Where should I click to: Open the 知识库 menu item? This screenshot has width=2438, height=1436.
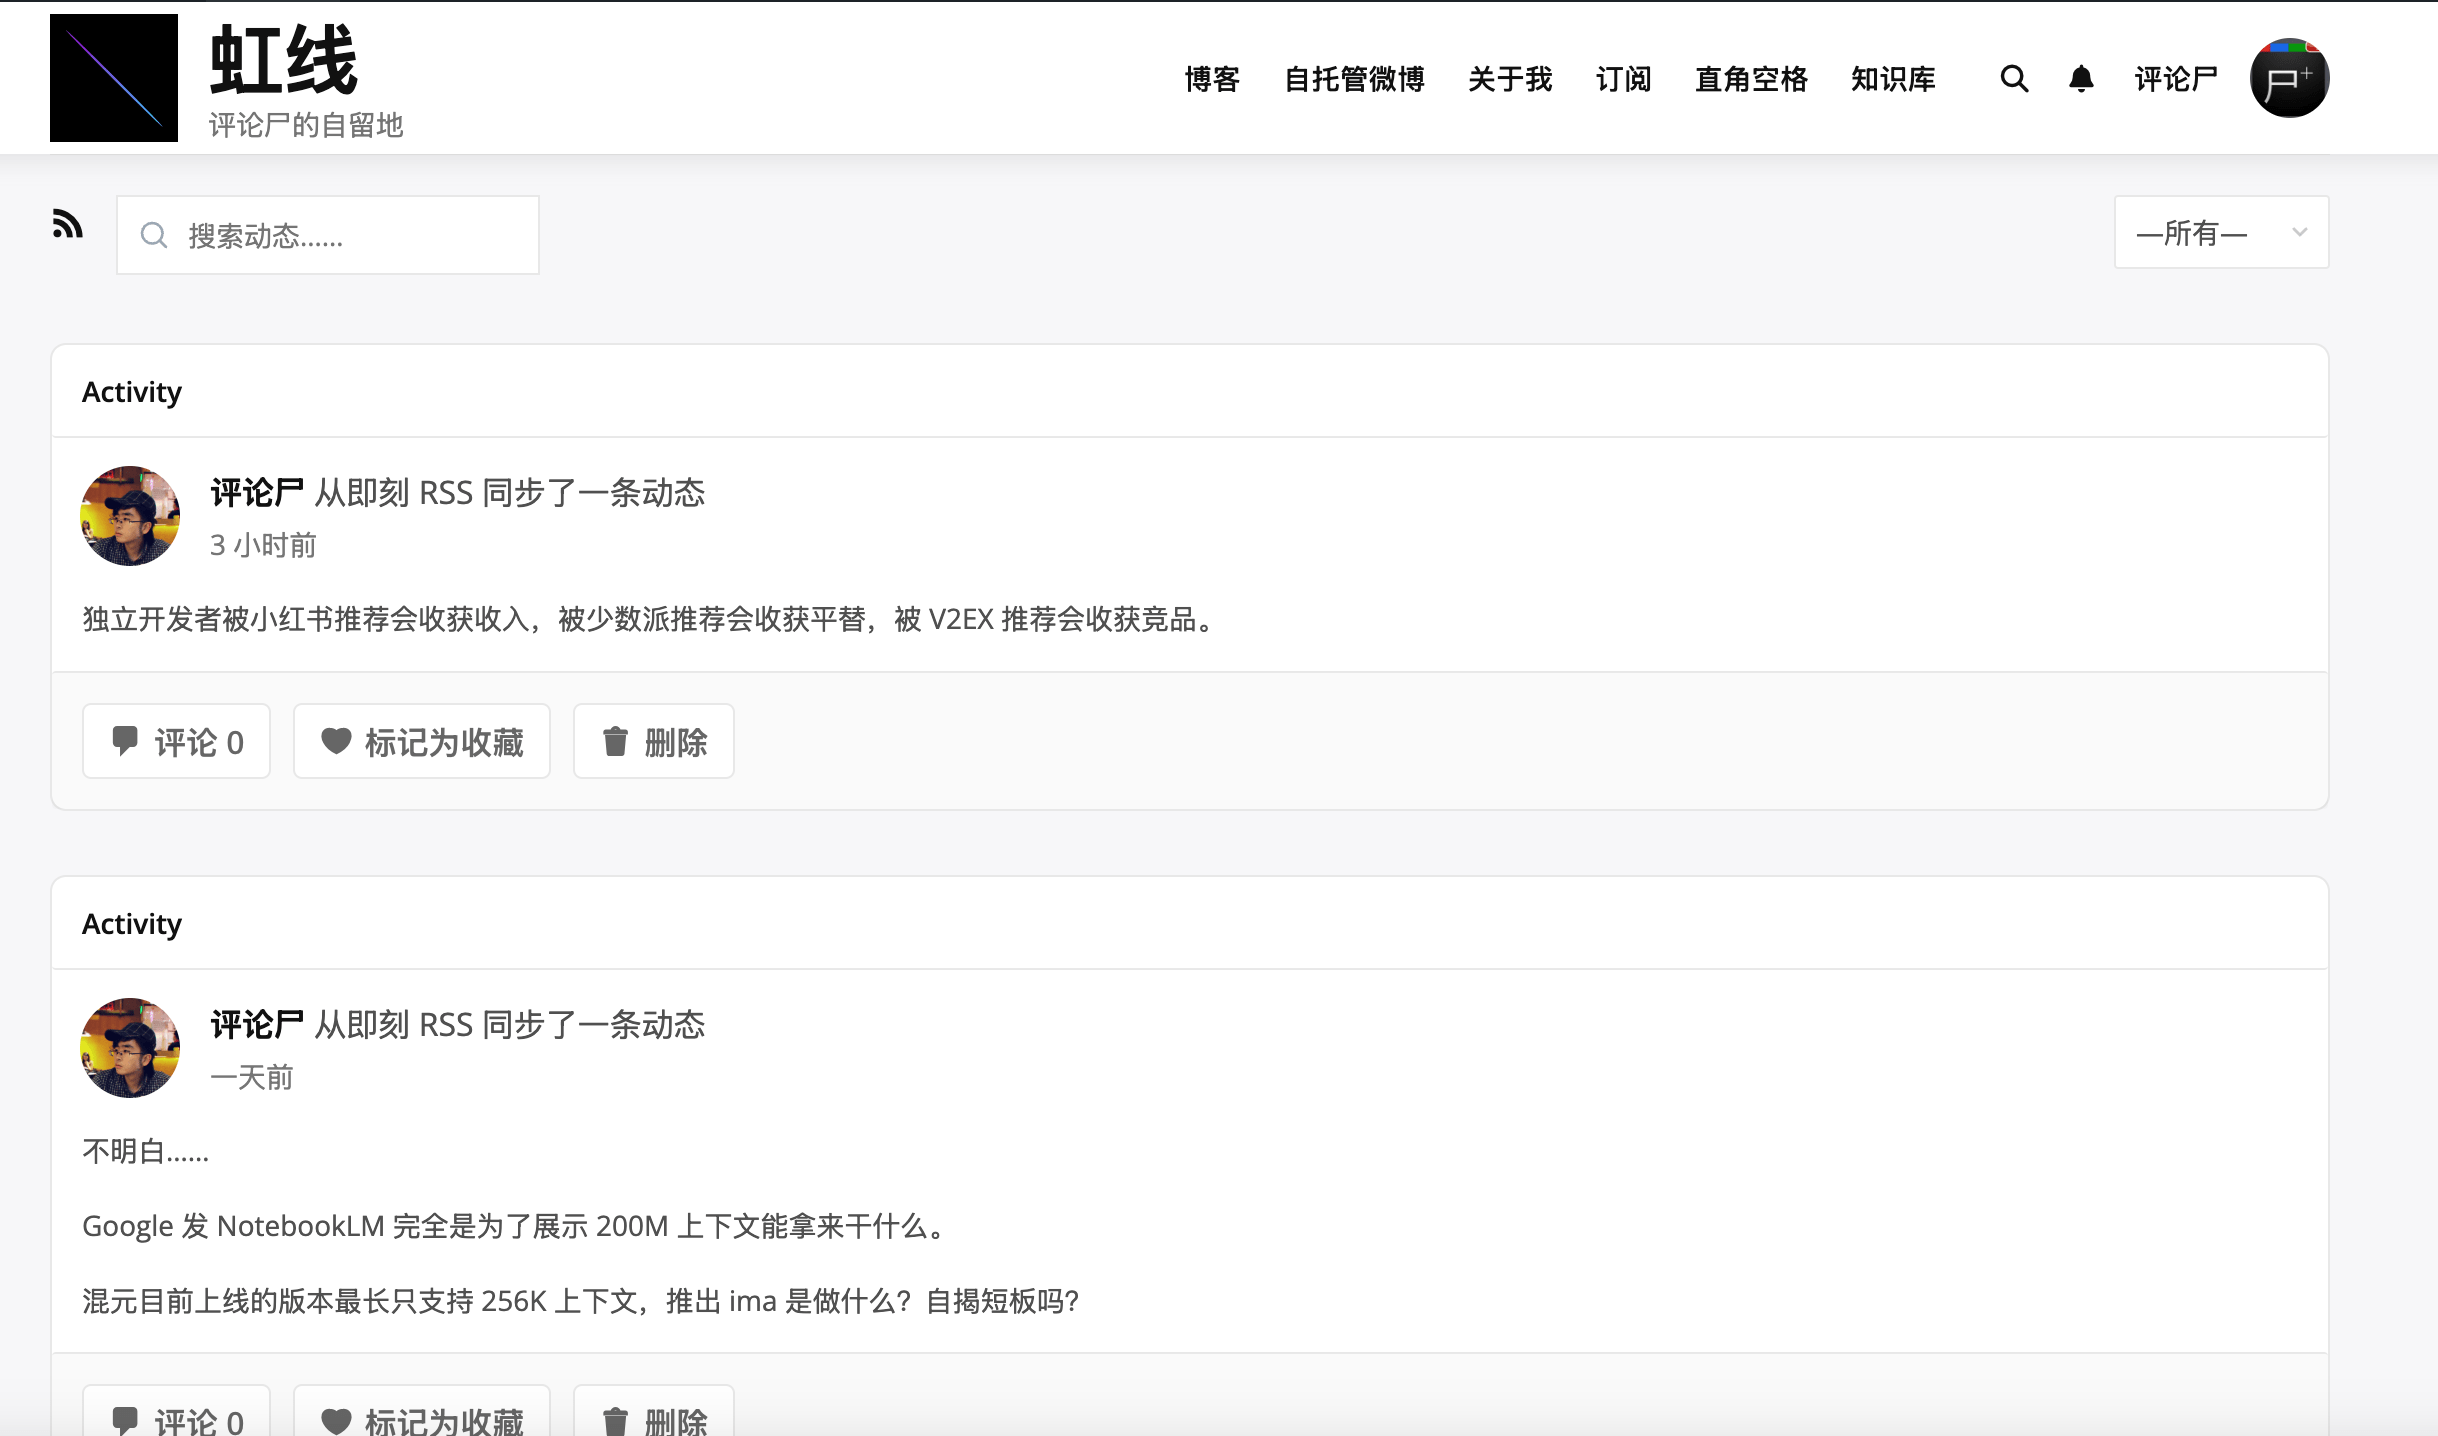click(x=1893, y=79)
